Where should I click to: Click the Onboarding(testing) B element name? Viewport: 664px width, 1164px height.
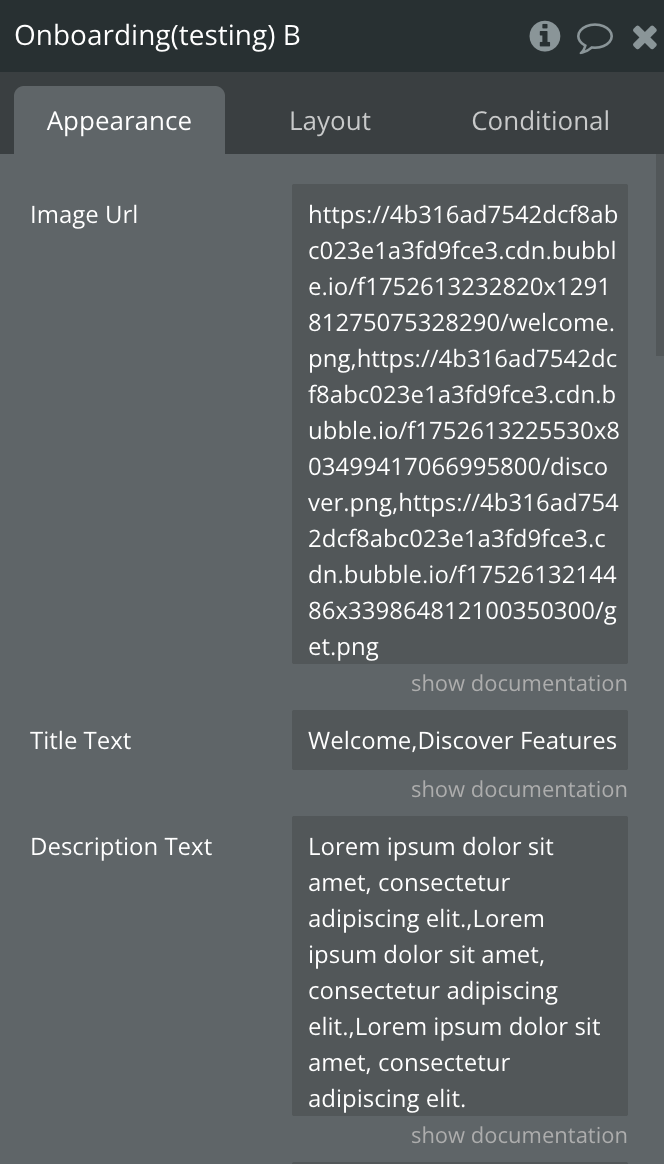point(157,36)
